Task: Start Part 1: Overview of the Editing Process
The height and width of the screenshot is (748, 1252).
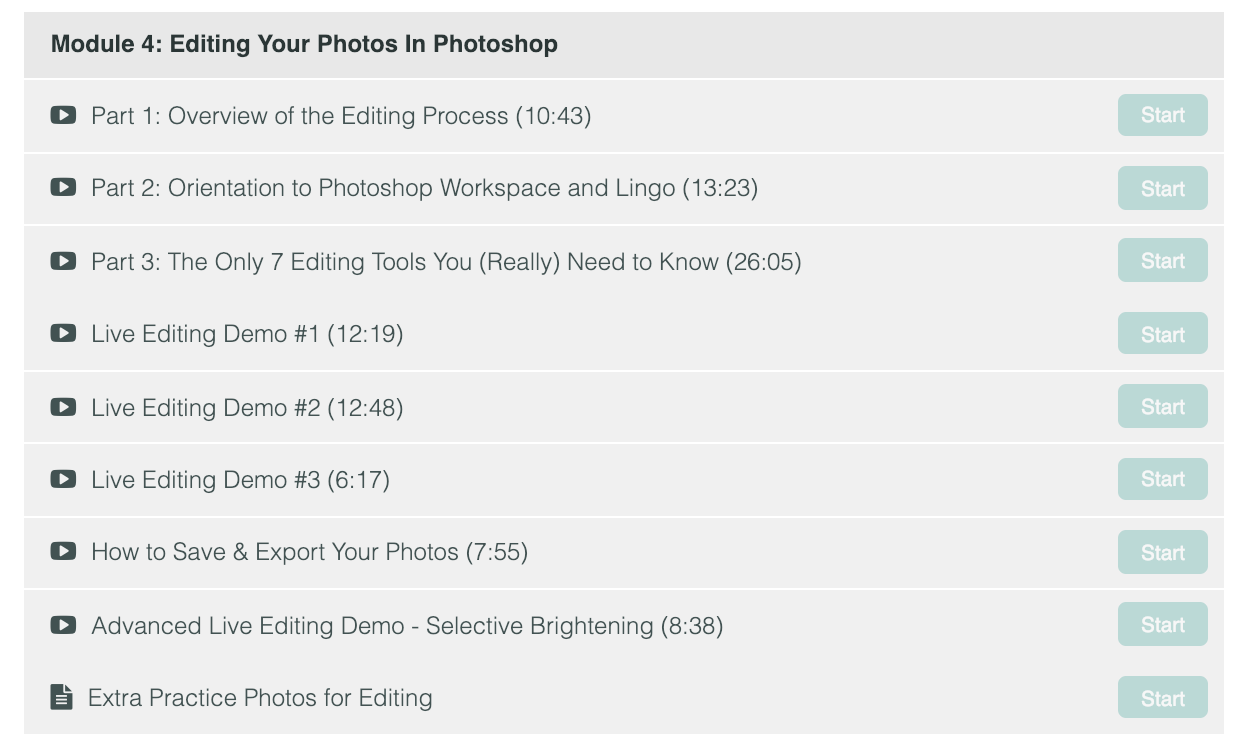Action: pyautogui.click(x=1162, y=115)
